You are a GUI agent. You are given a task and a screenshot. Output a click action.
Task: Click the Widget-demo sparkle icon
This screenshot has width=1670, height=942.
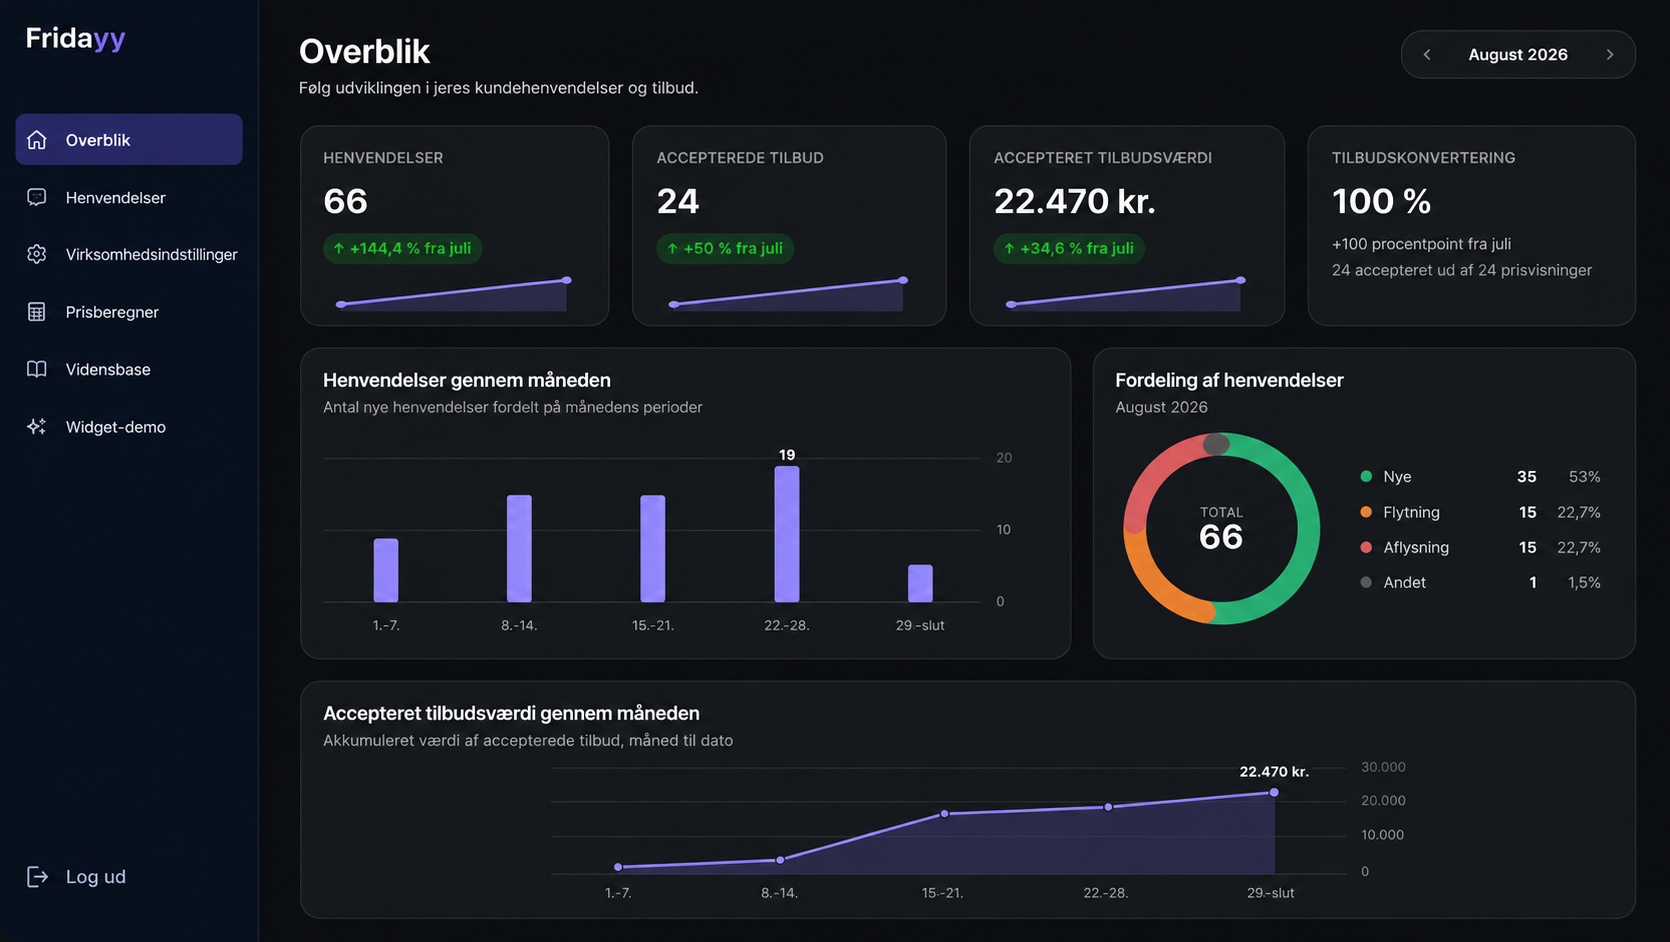tap(37, 426)
